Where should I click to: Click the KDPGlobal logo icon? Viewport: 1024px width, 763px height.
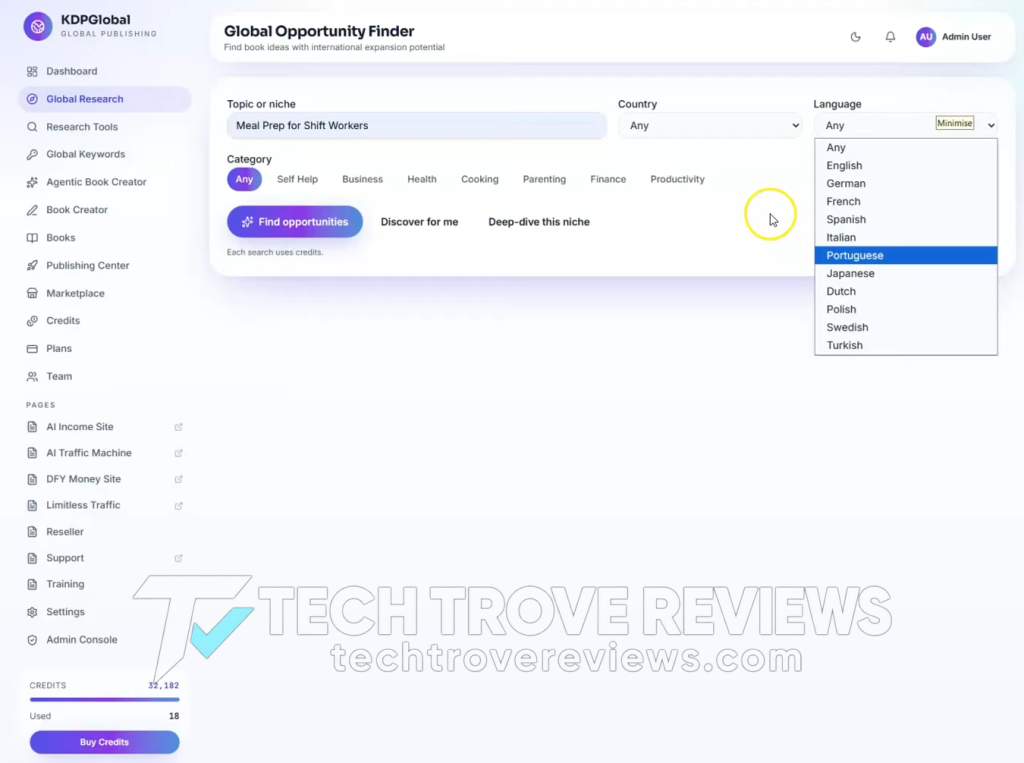pyautogui.click(x=38, y=26)
